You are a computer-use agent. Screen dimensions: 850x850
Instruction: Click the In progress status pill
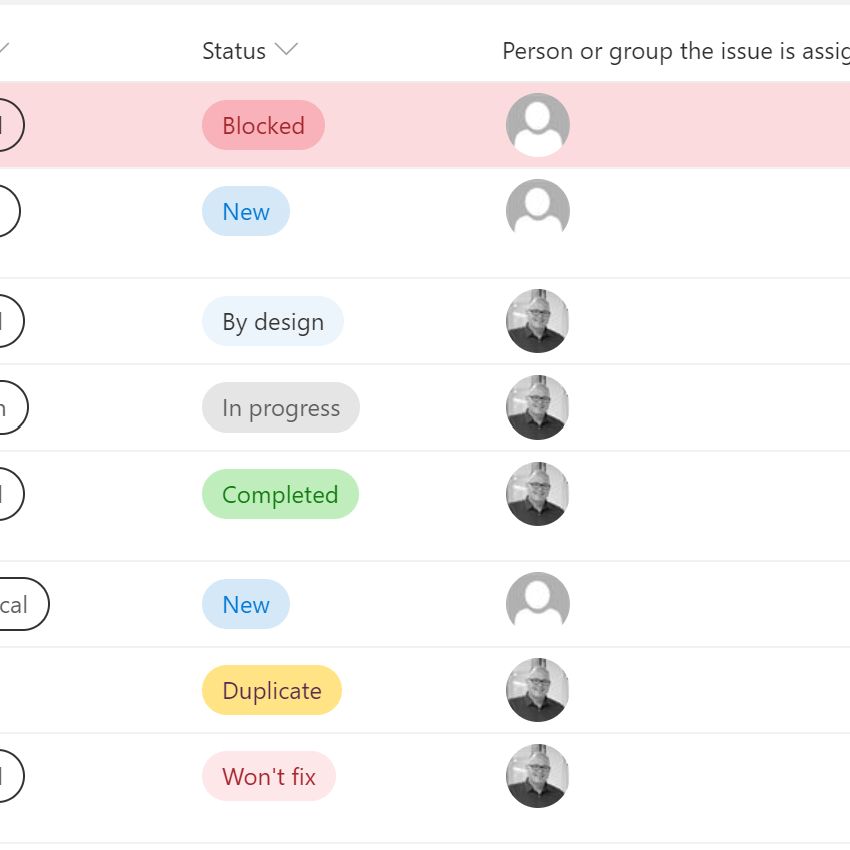point(281,408)
